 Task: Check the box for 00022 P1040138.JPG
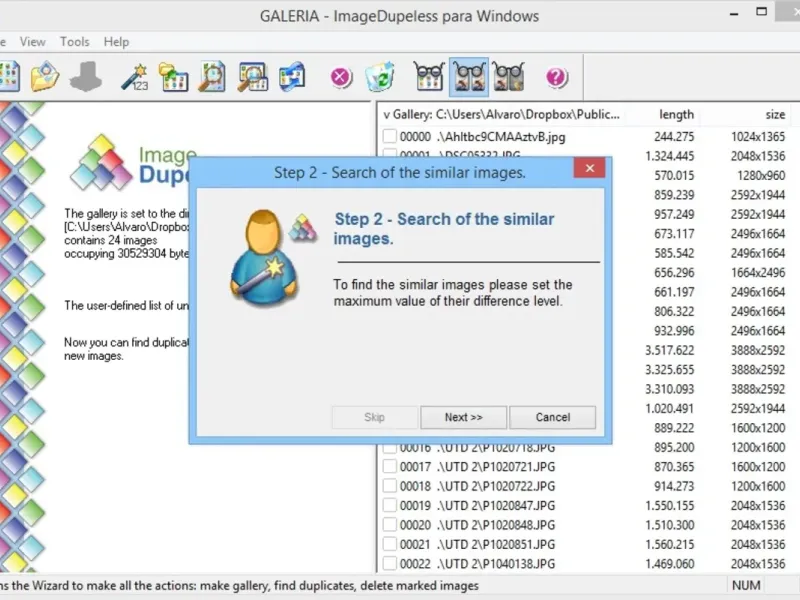[x=390, y=563]
